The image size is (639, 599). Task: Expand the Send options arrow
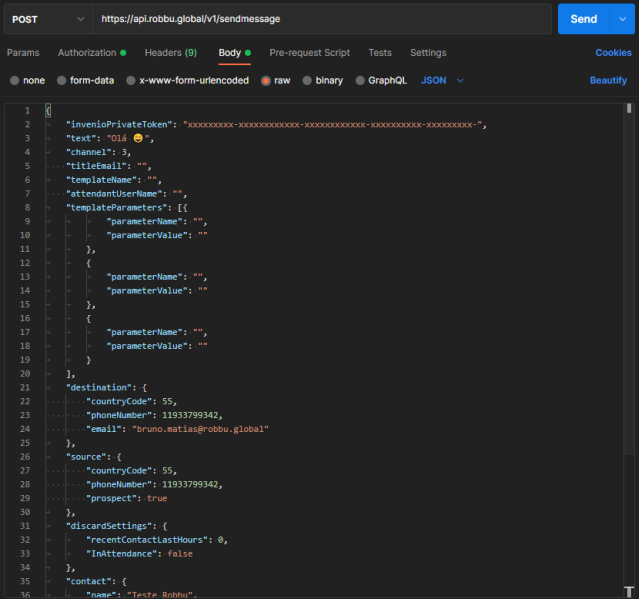[622, 19]
